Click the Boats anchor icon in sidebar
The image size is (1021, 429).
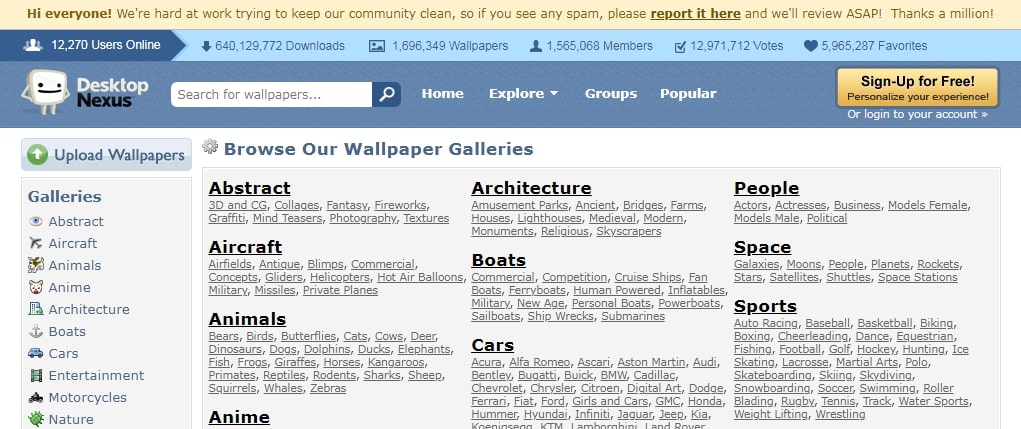tap(36, 331)
